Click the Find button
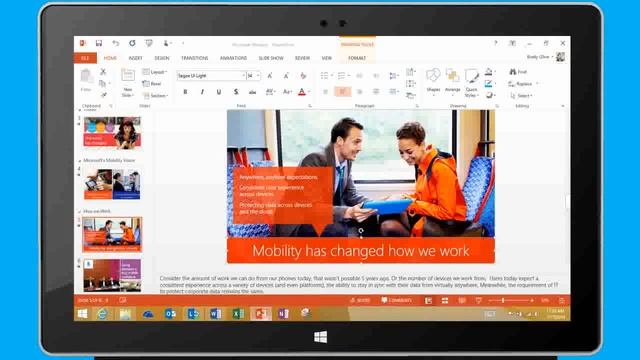This screenshot has height=360, width=640. (x=518, y=72)
